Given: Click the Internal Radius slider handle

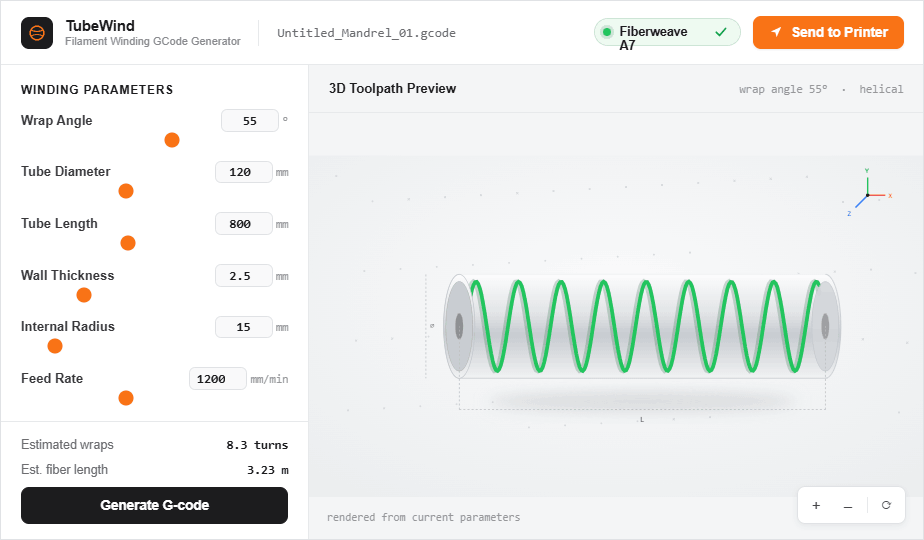Looking at the screenshot, I should tap(55, 346).
